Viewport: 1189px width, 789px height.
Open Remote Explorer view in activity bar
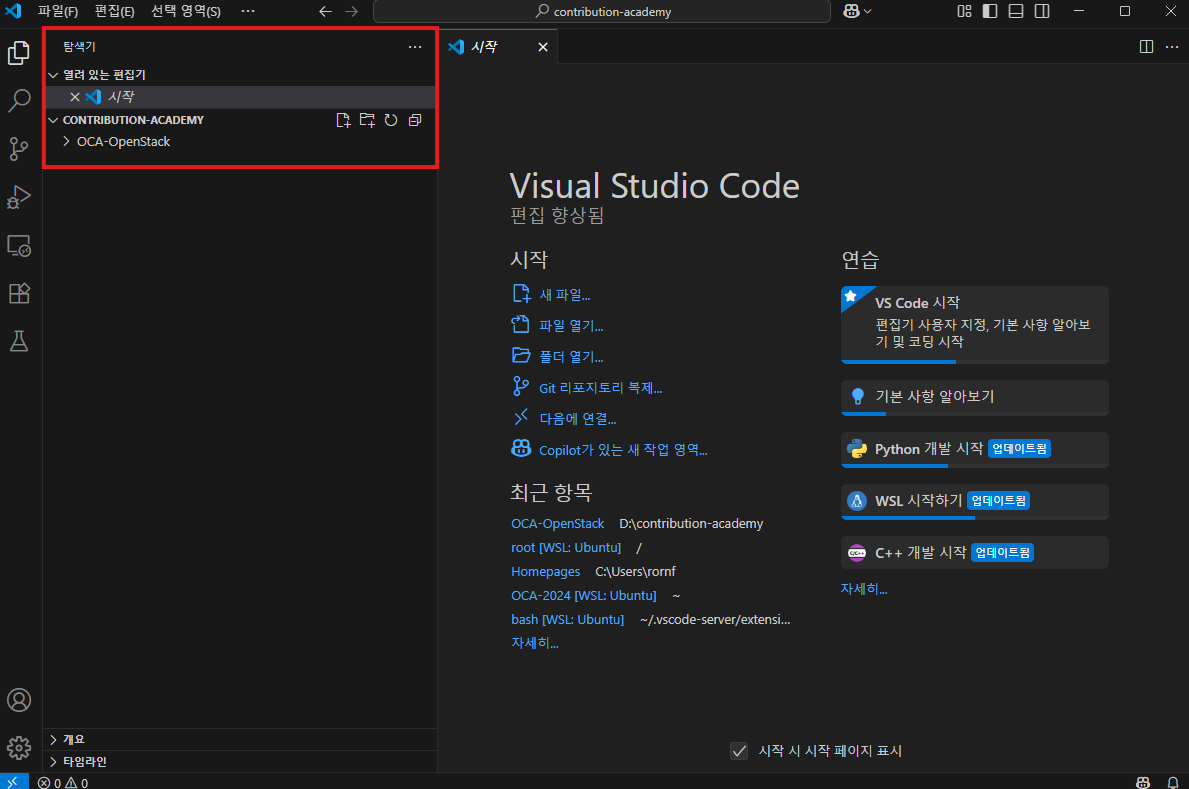19,246
